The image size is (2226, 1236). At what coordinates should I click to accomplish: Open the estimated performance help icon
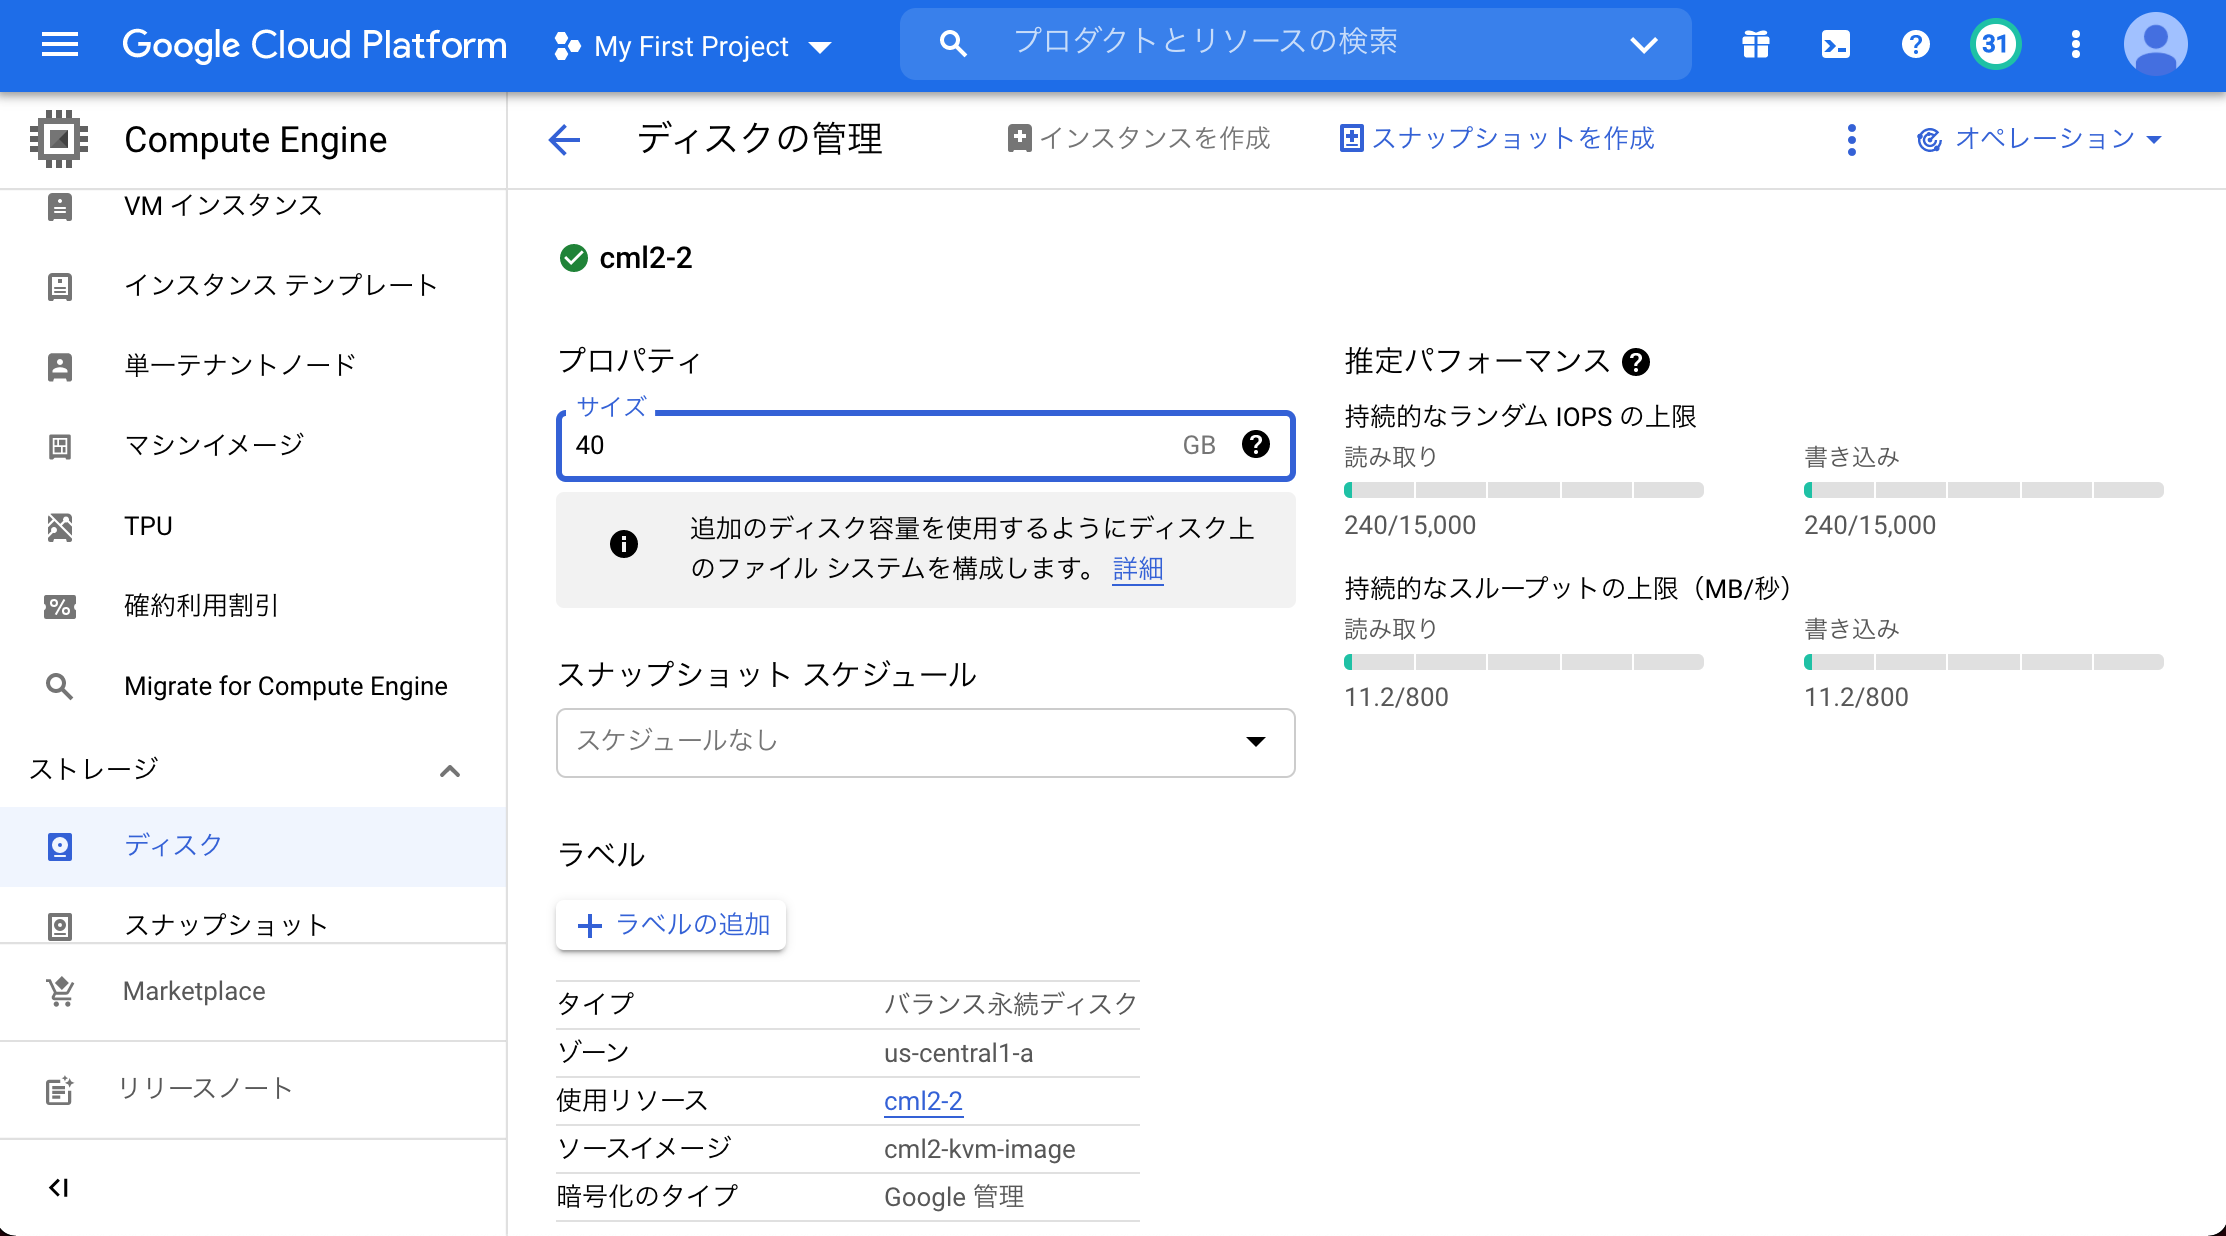[x=1637, y=362]
